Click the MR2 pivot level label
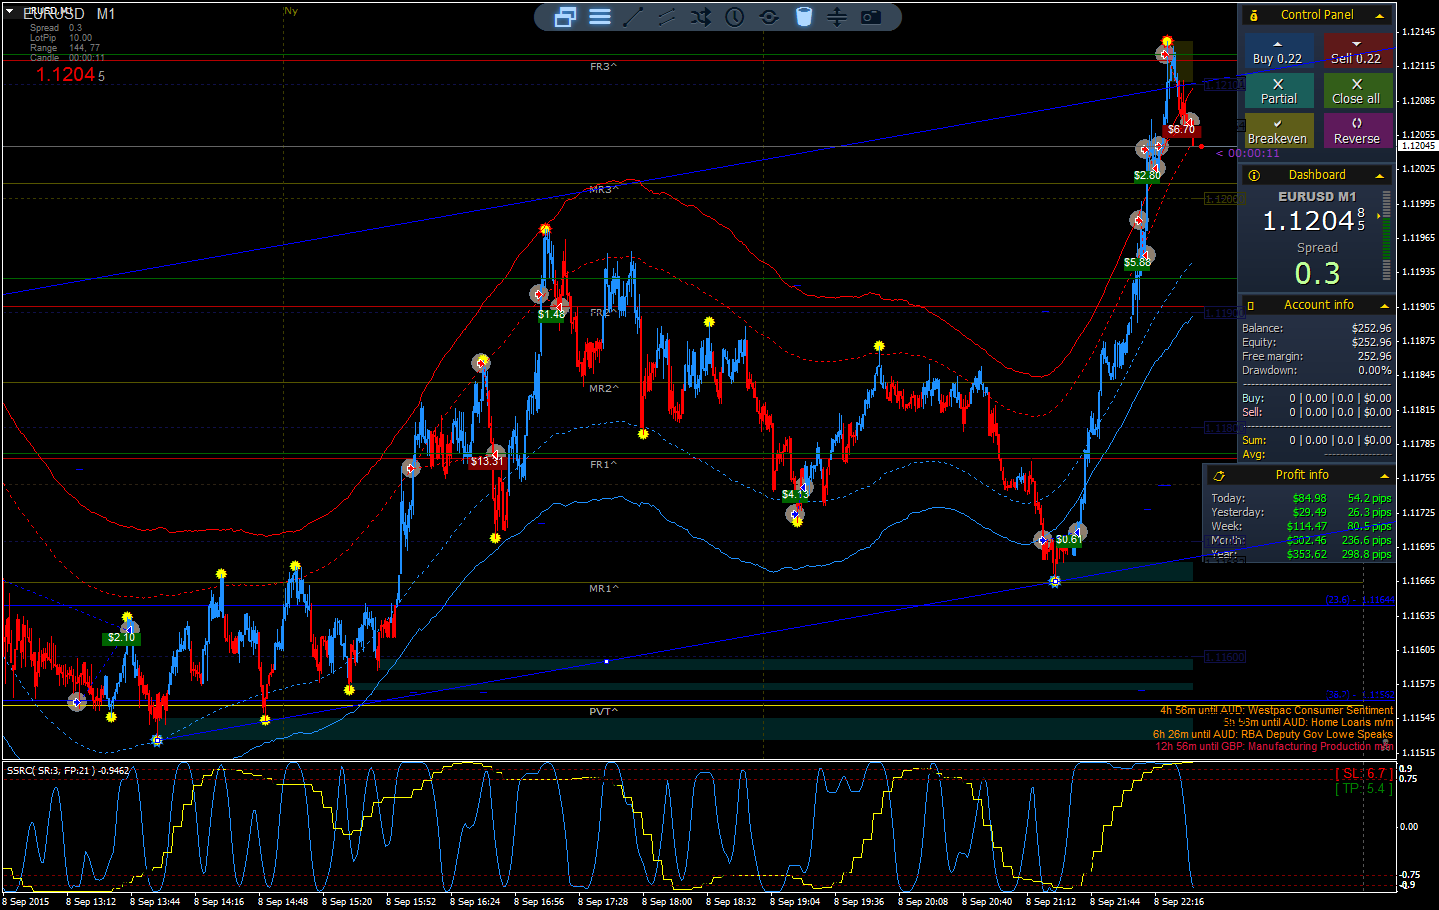Image resolution: width=1439 pixels, height=910 pixels. pos(603,389)
